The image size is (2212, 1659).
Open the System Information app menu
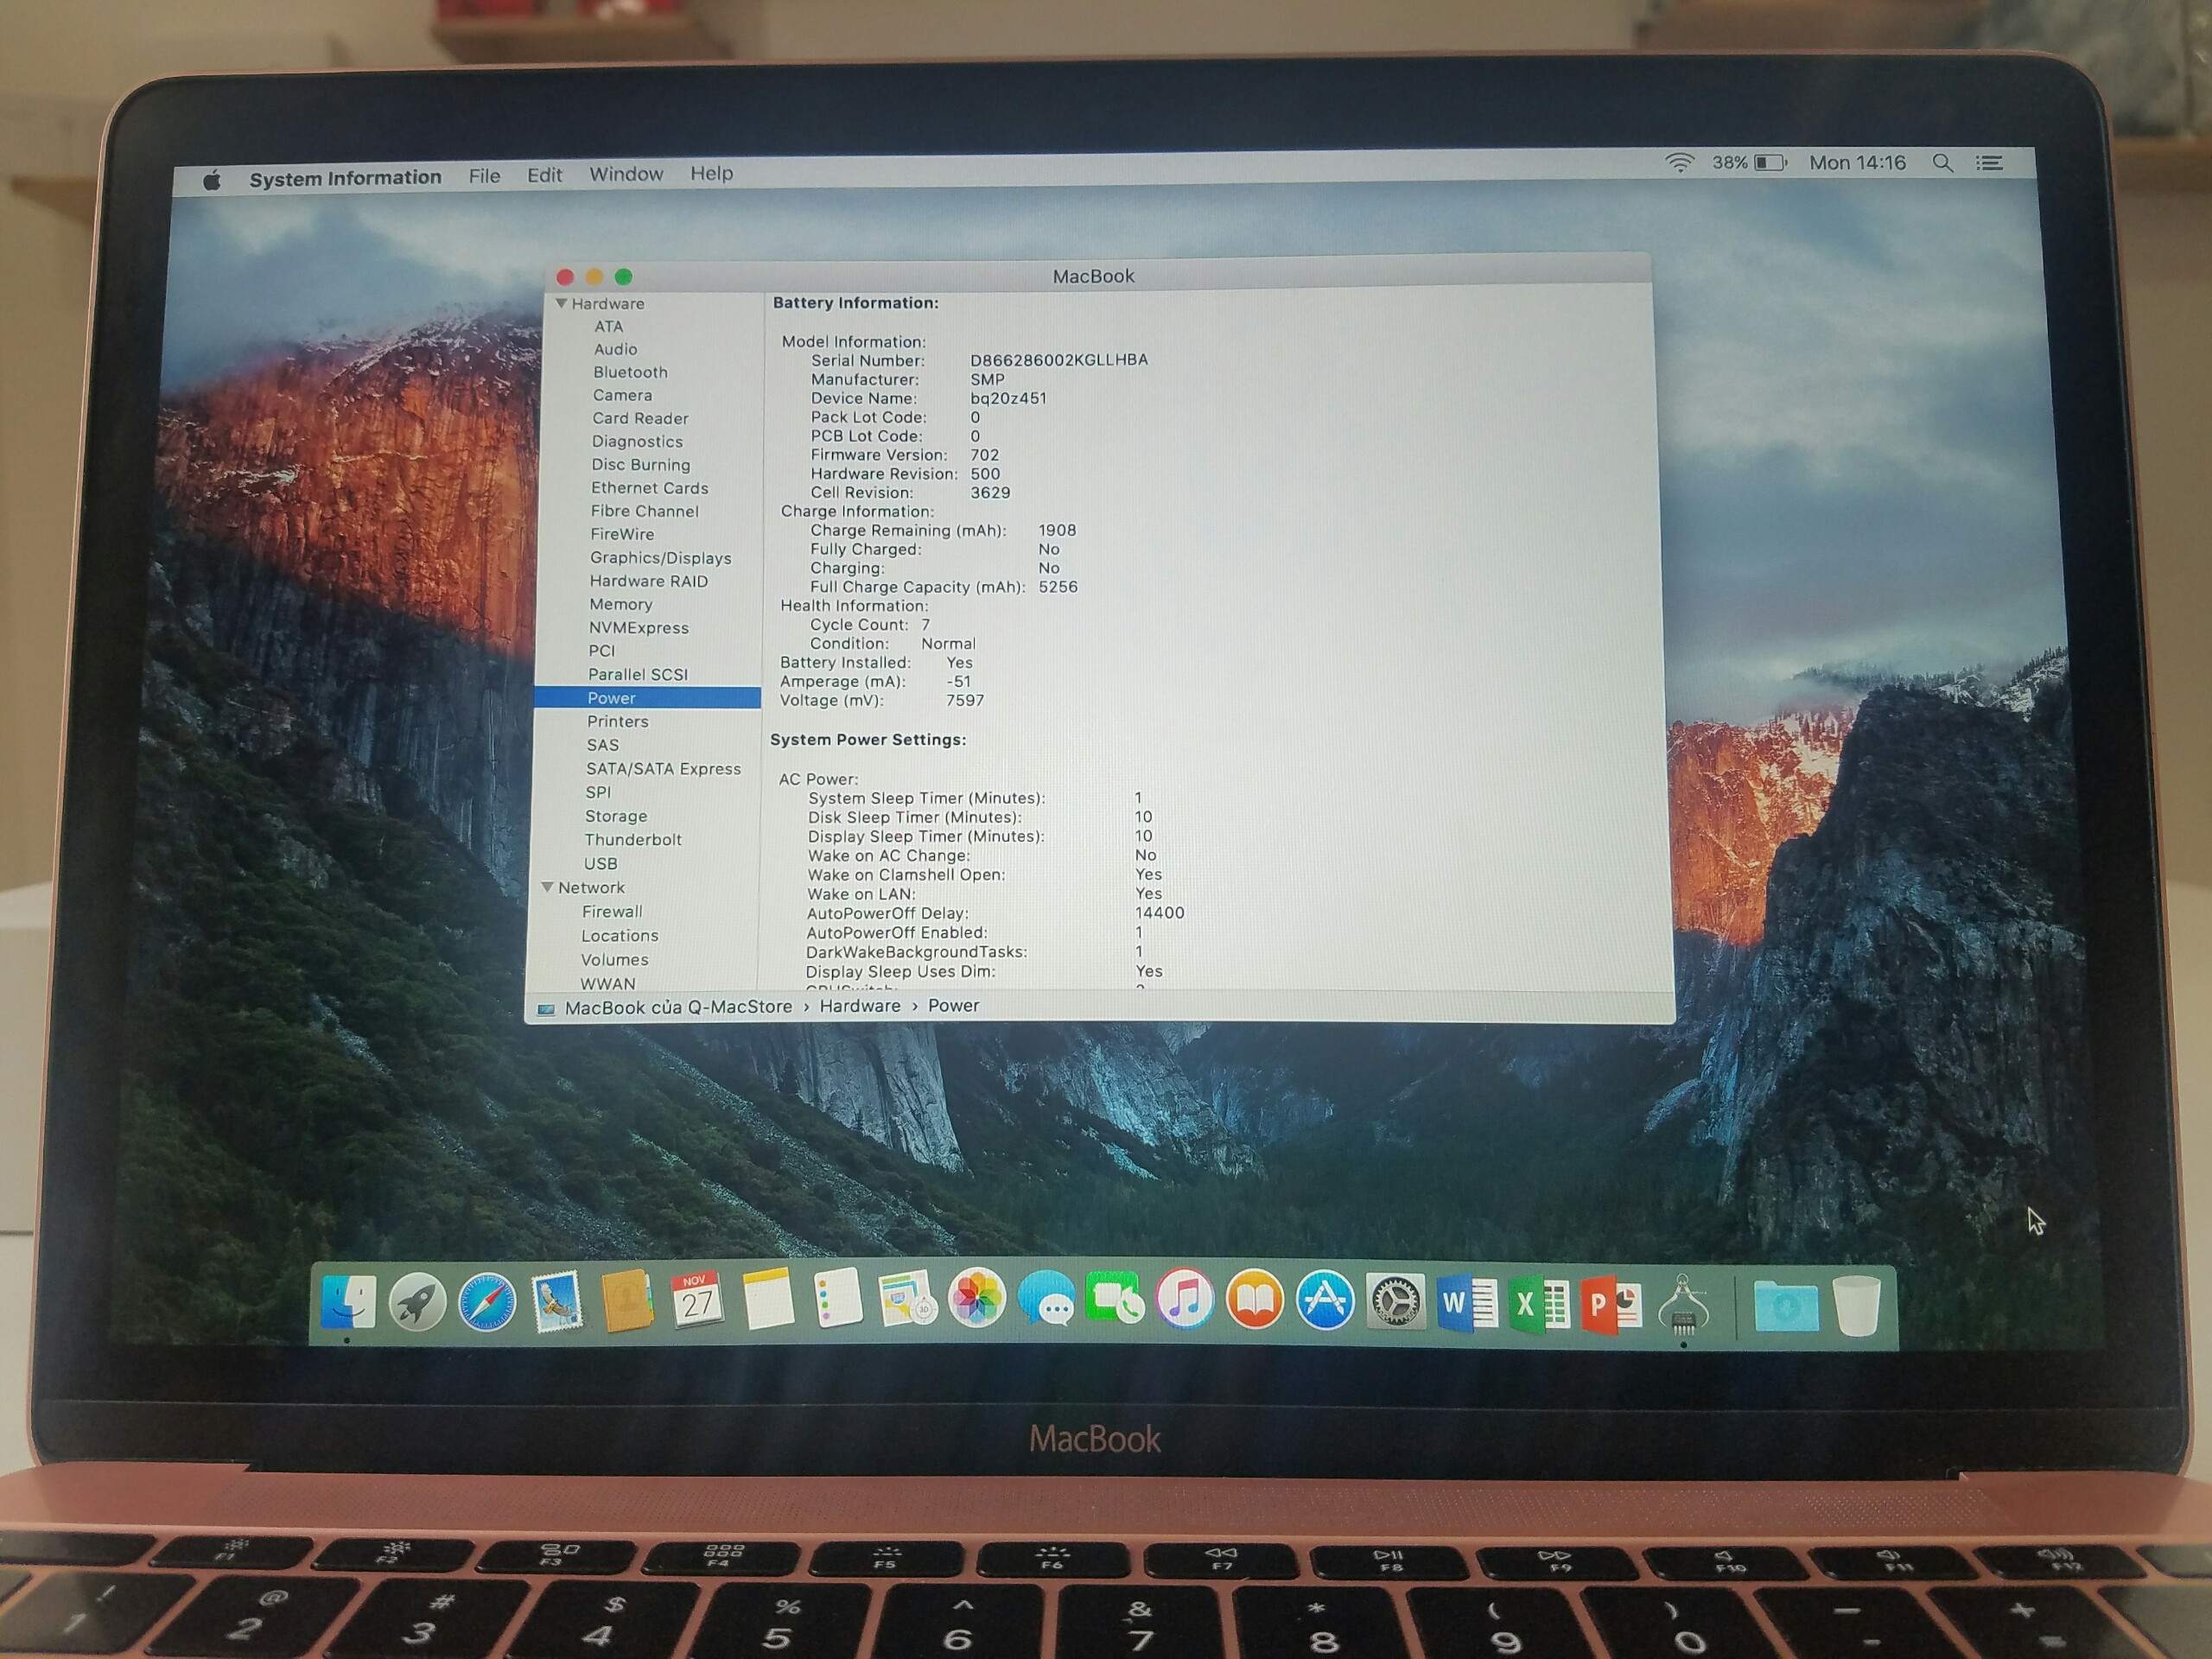pos(345,178)
